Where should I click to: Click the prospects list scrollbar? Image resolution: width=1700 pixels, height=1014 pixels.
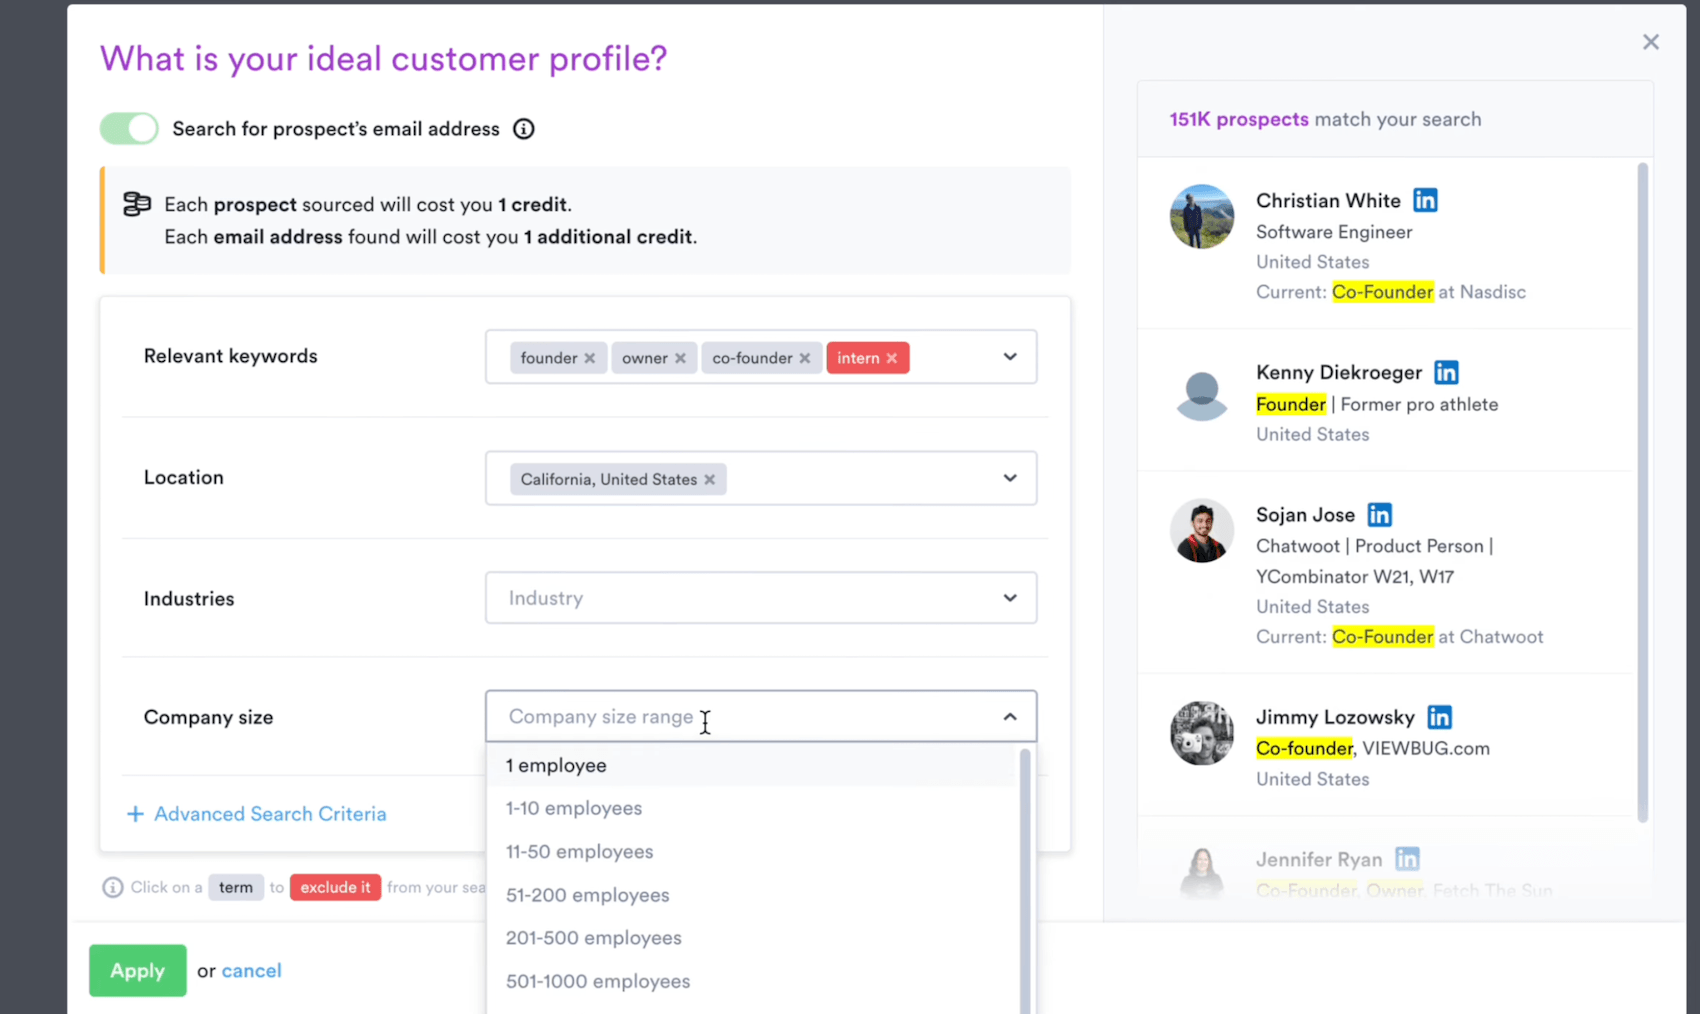pos(1642,492)
